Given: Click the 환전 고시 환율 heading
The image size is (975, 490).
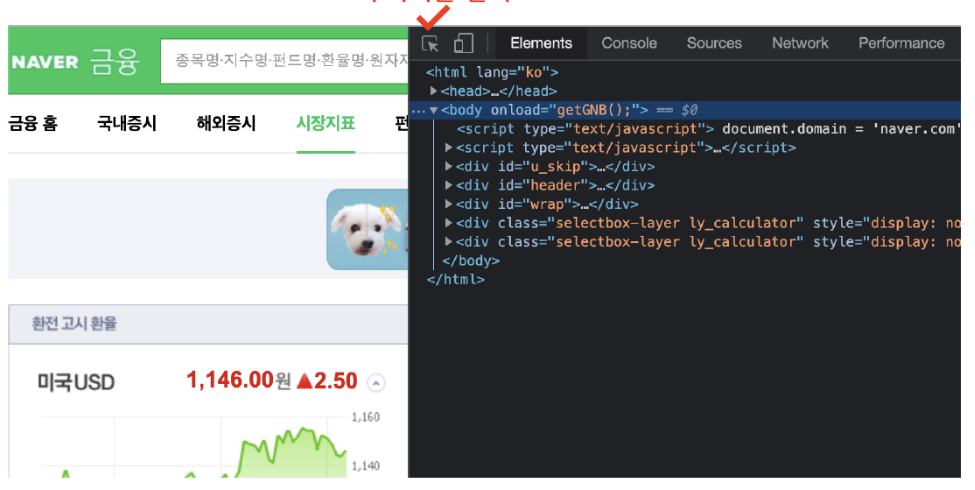Looking at the screenshot, I should click(74, 323).
